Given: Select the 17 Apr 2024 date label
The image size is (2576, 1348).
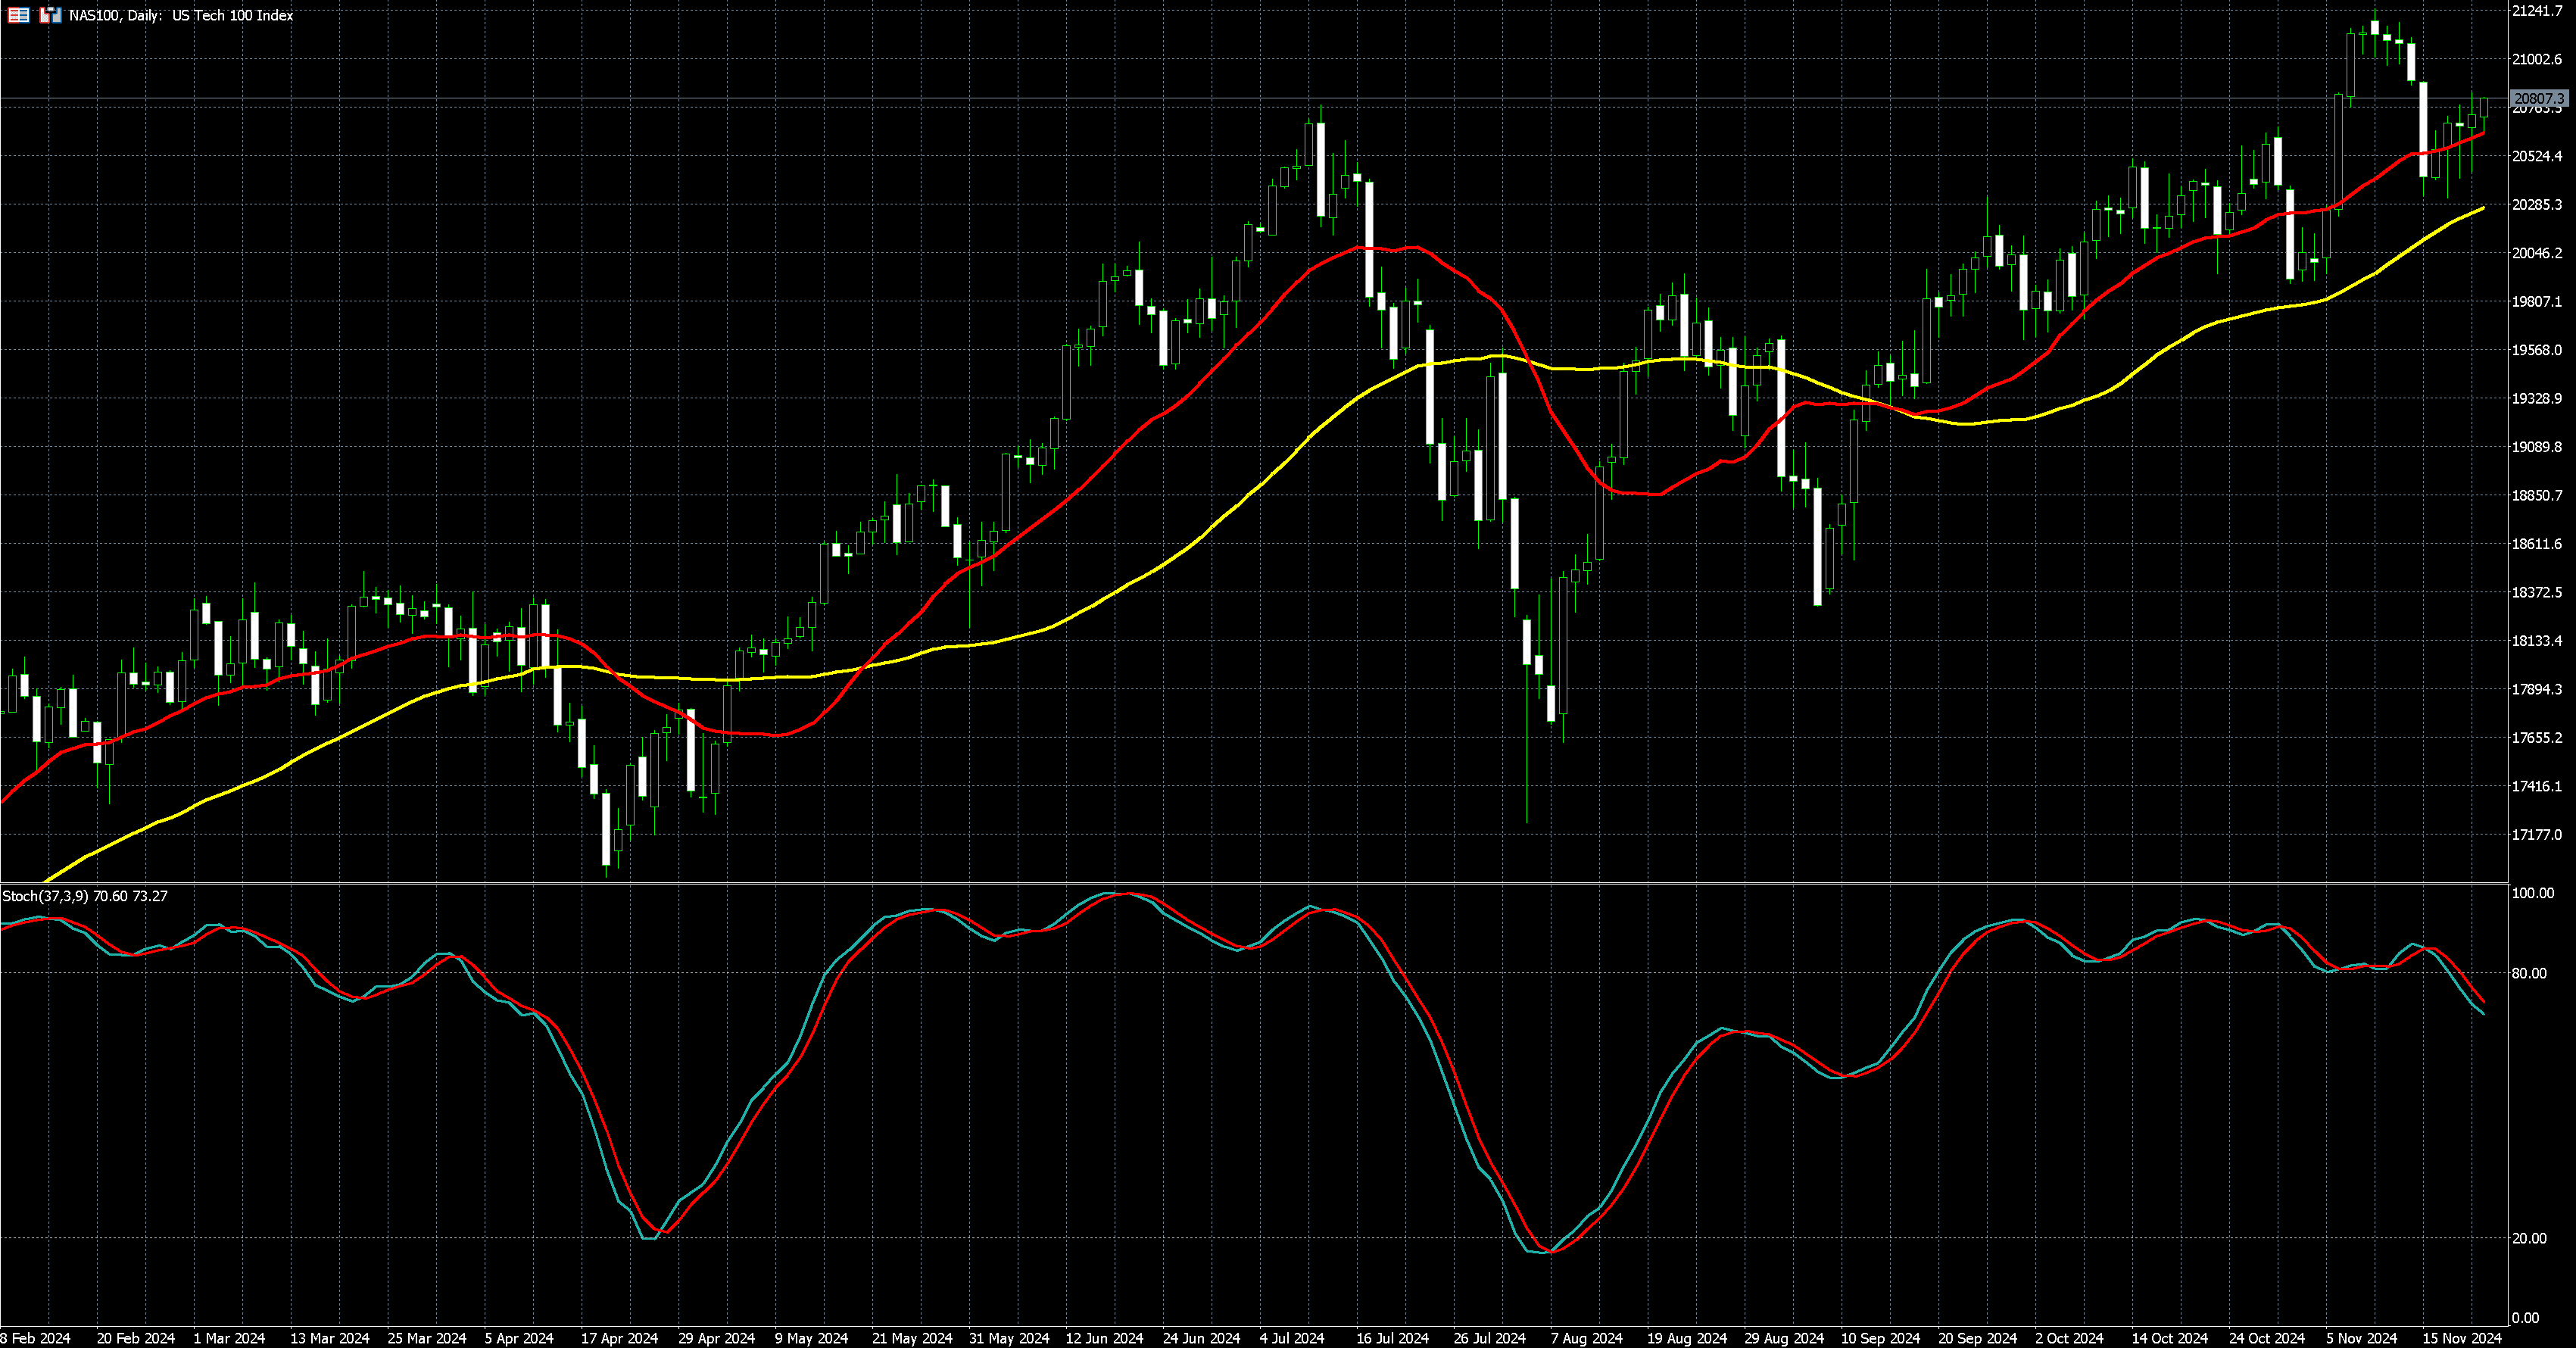Looking at the screenshot, I should [619, 1338].
